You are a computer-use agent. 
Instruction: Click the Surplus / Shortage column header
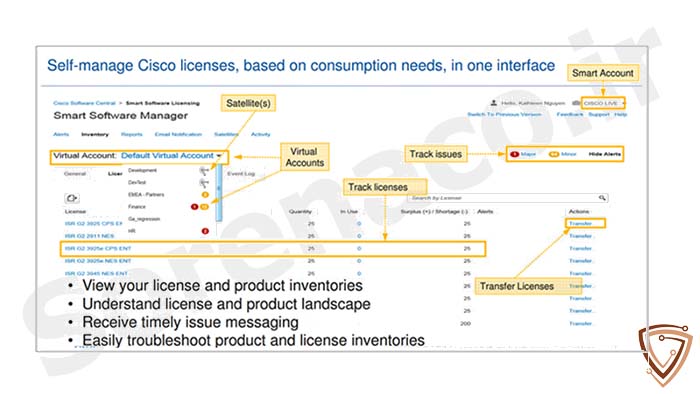click(434, 212)
